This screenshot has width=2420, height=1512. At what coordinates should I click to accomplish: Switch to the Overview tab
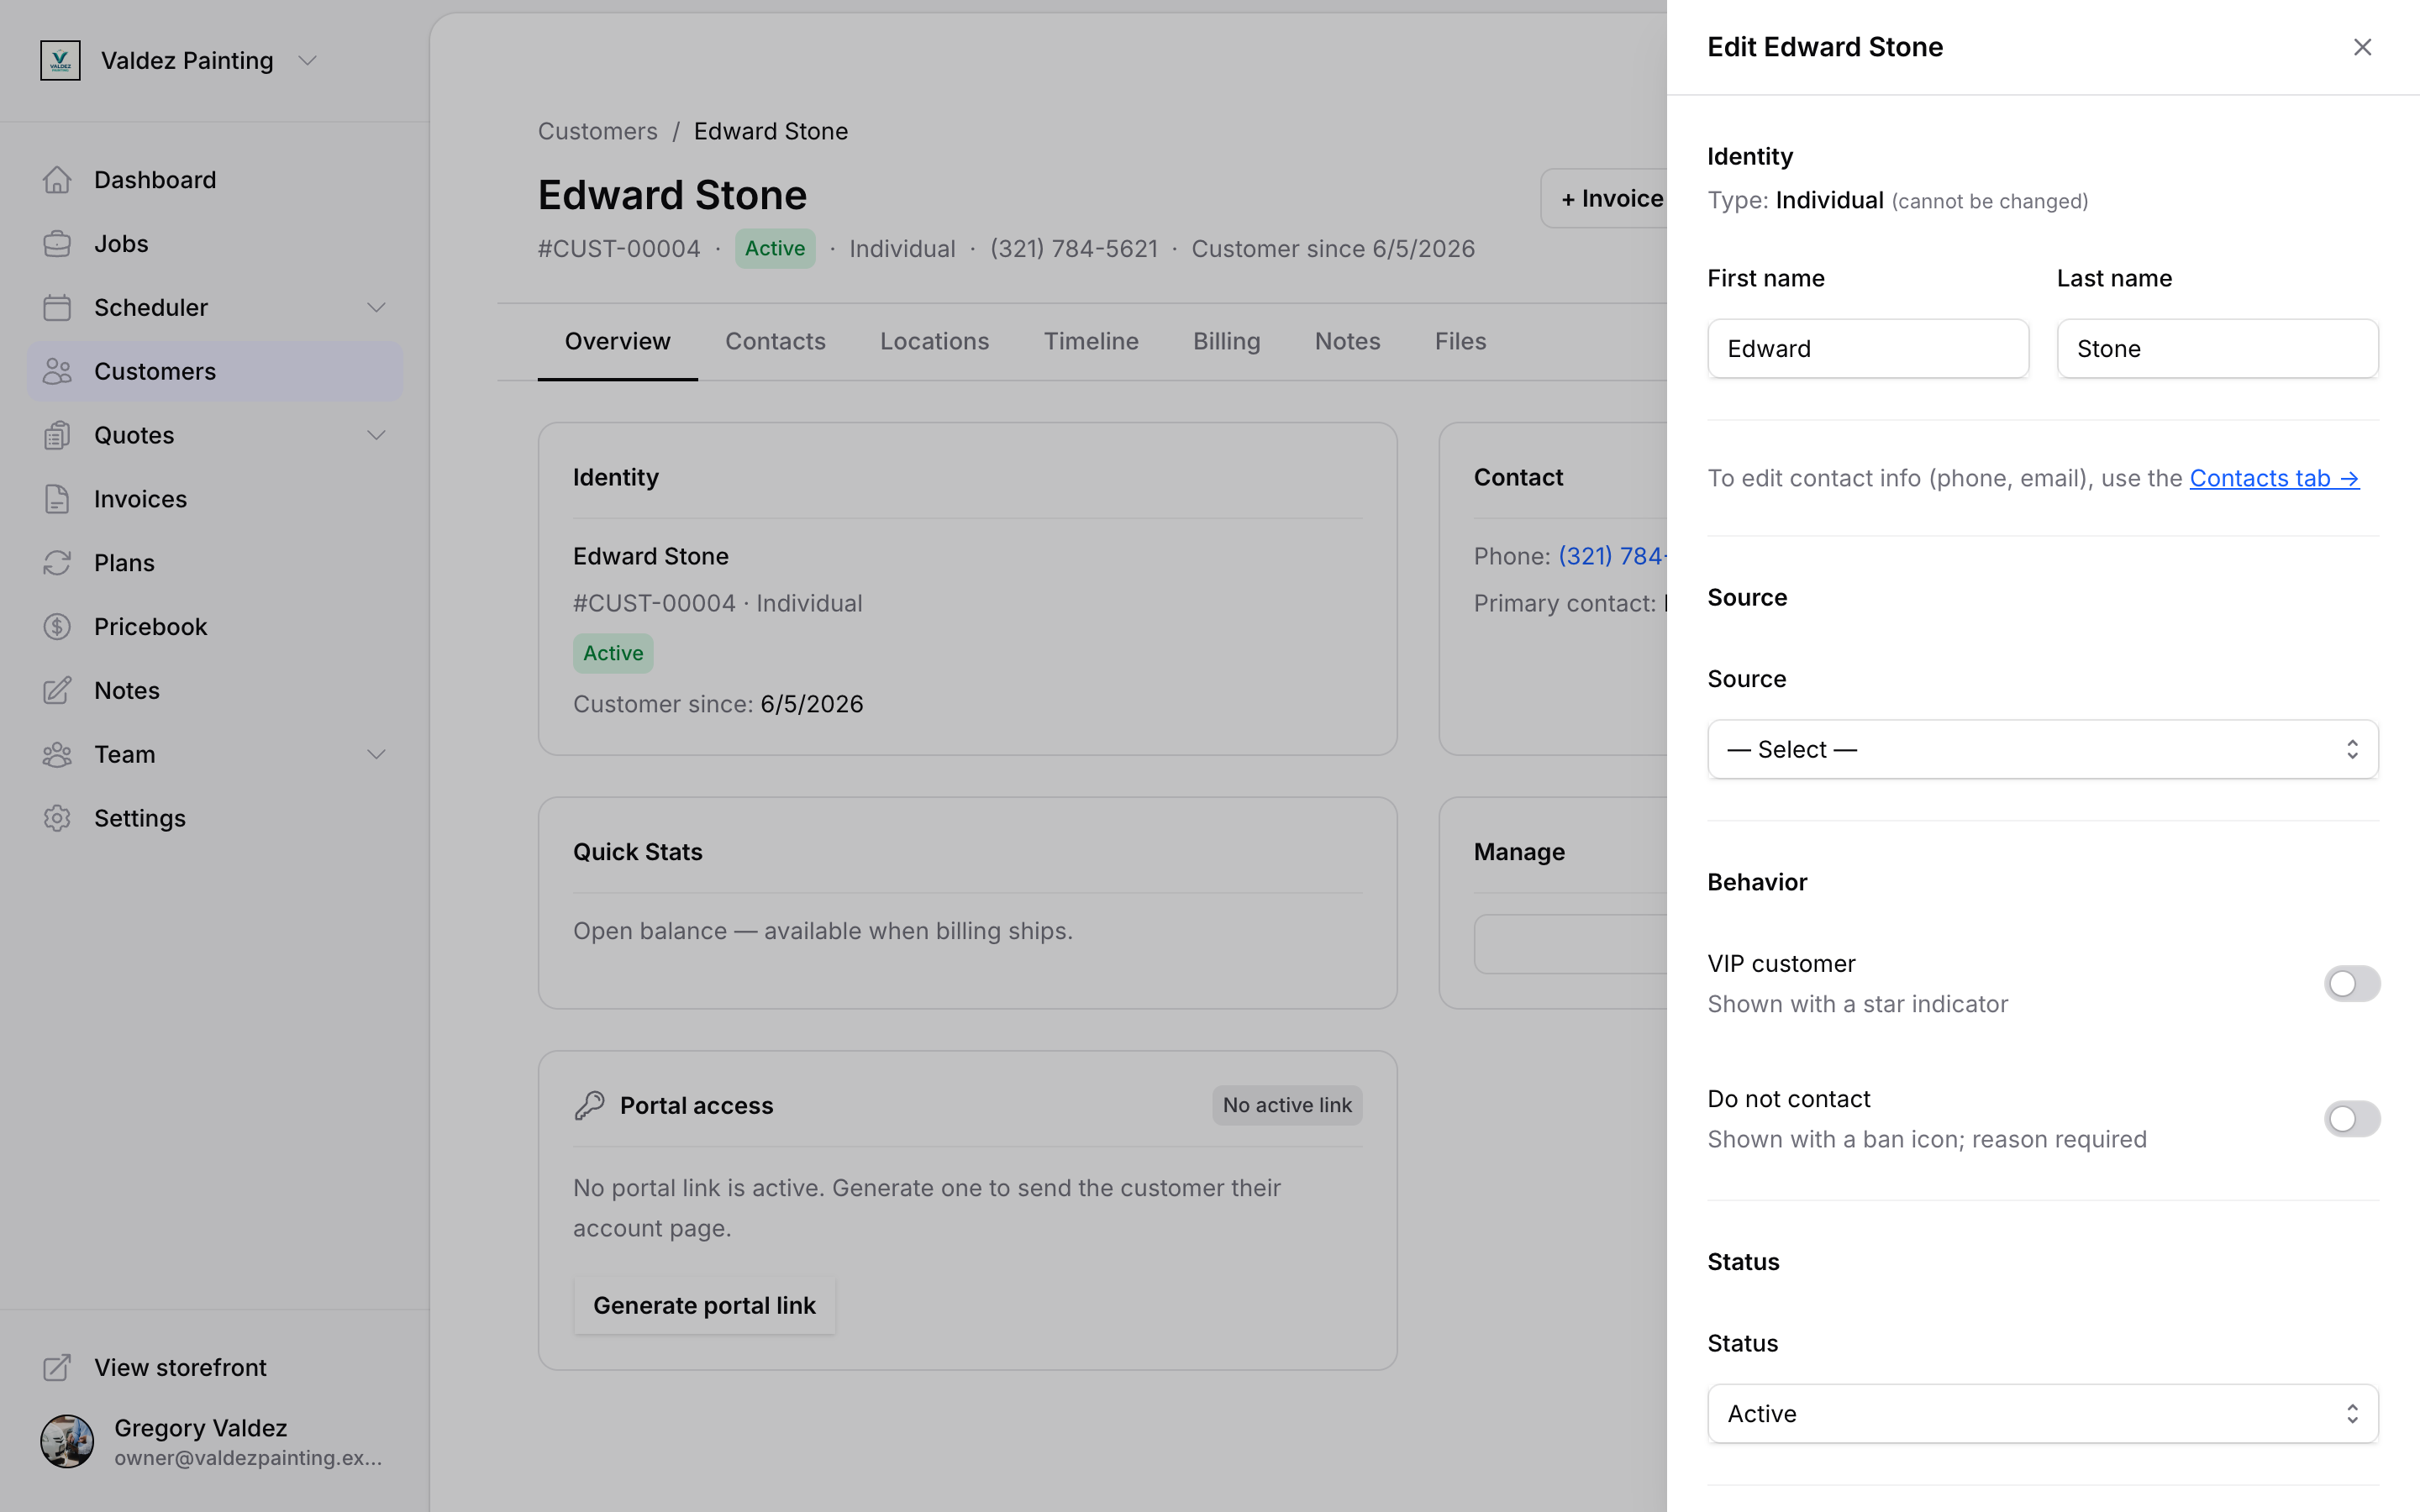click(x=617, y=342)
